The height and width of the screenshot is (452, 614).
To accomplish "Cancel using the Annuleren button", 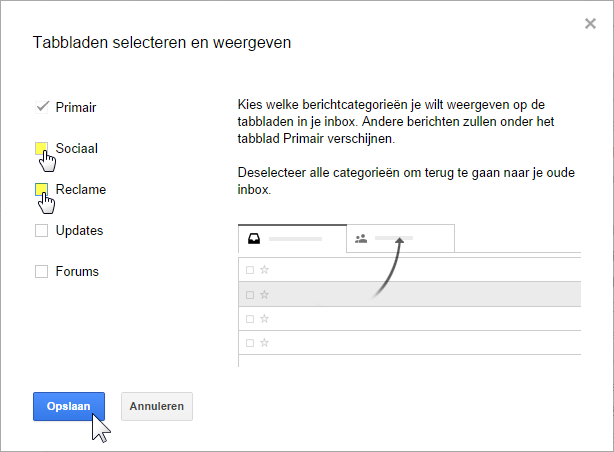I will pyautogui.click(x=157, y=406).
